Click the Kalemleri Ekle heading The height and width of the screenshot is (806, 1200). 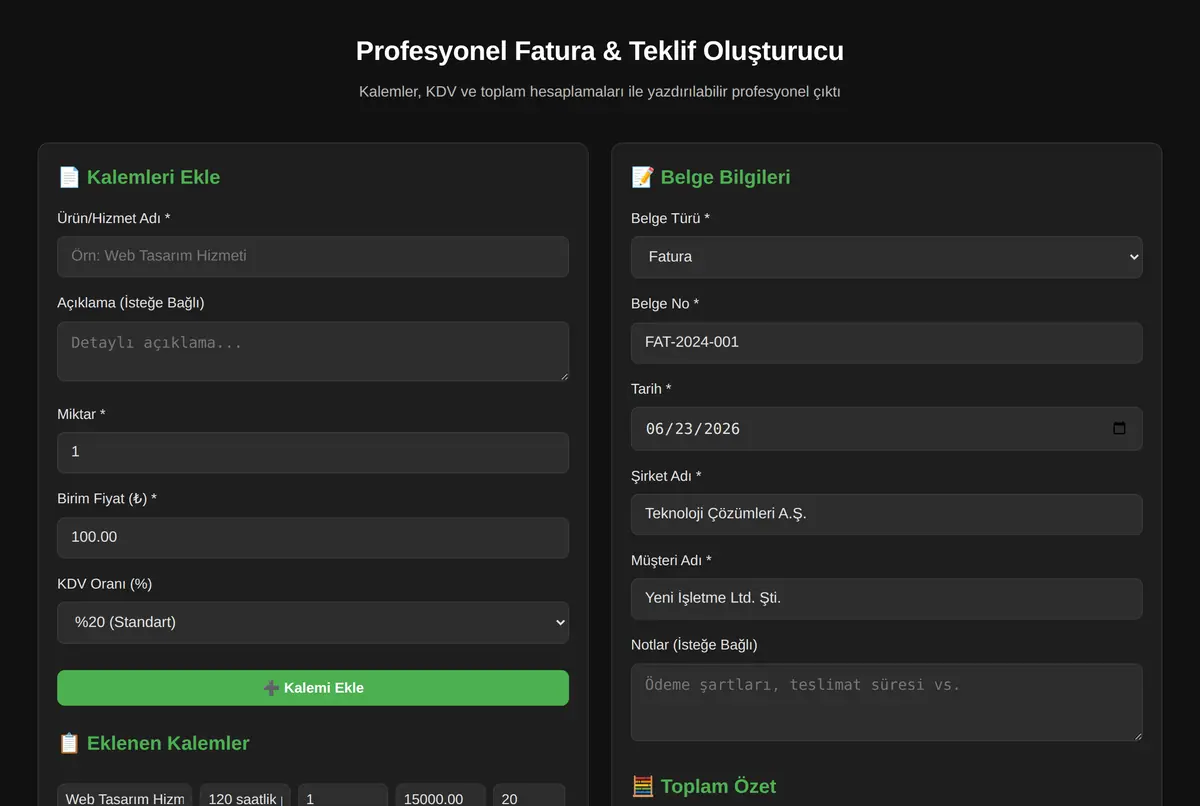[x=139, y=177]
